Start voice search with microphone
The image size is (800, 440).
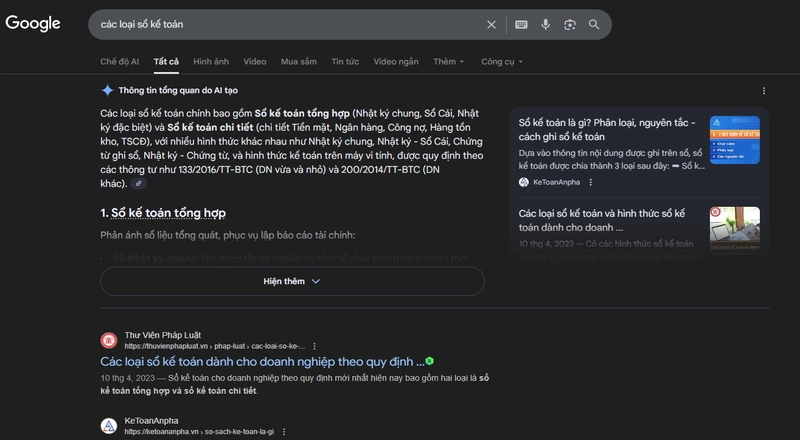click(x=545, y=25)
